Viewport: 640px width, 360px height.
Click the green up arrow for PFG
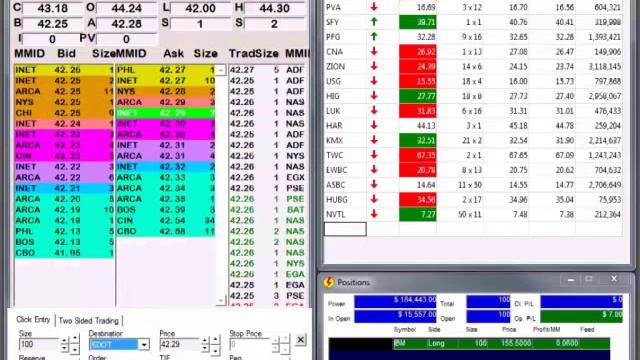click(x=374, y=37)
